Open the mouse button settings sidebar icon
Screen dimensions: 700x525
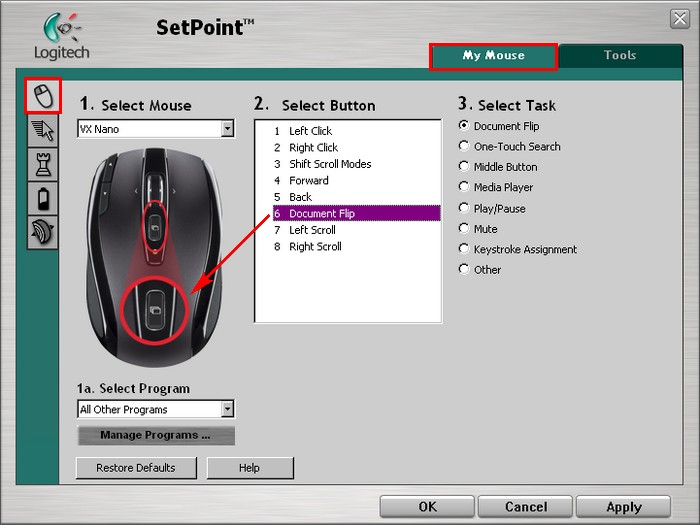tap(43, 96)
